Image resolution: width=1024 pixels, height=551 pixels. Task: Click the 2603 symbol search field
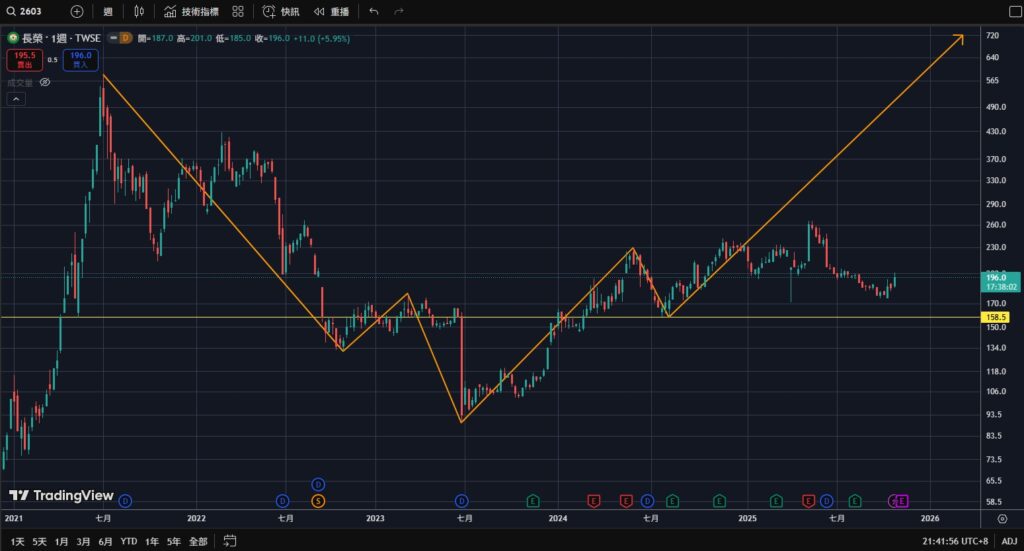30,11
